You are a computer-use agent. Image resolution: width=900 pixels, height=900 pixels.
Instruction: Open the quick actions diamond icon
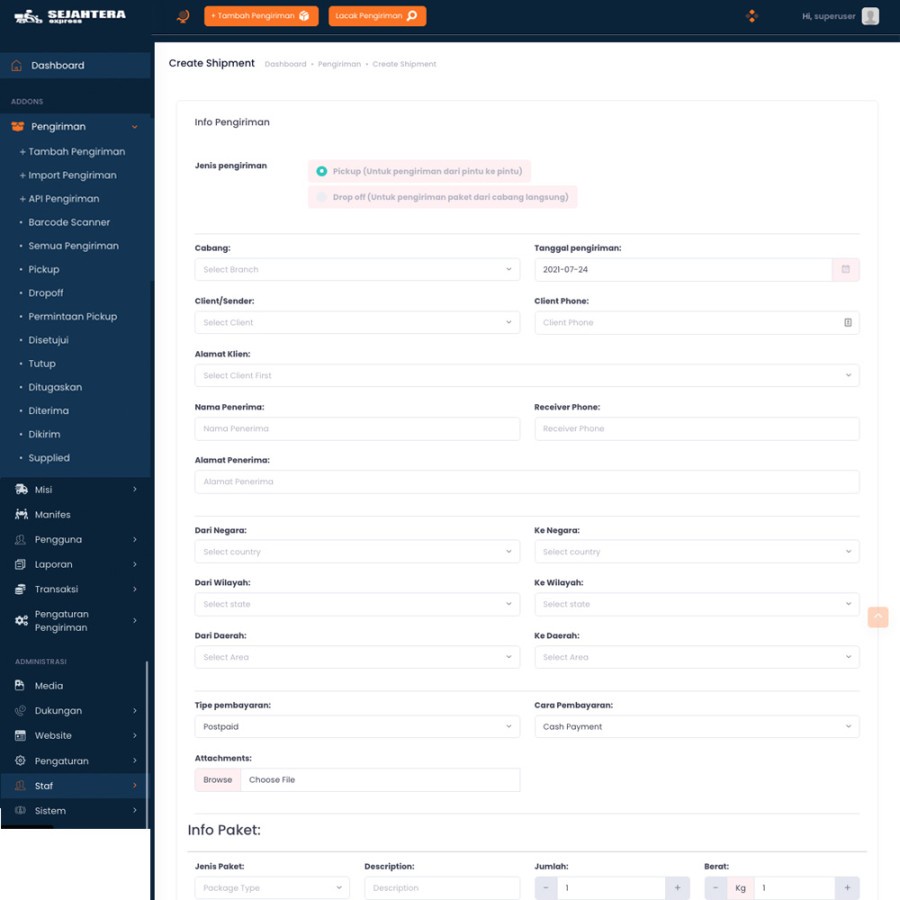coord(751,16)
